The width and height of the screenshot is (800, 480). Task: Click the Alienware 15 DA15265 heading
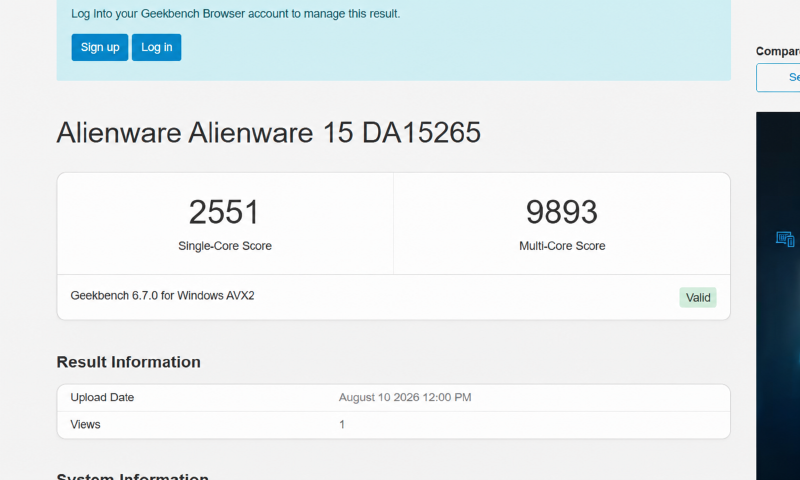268,133
